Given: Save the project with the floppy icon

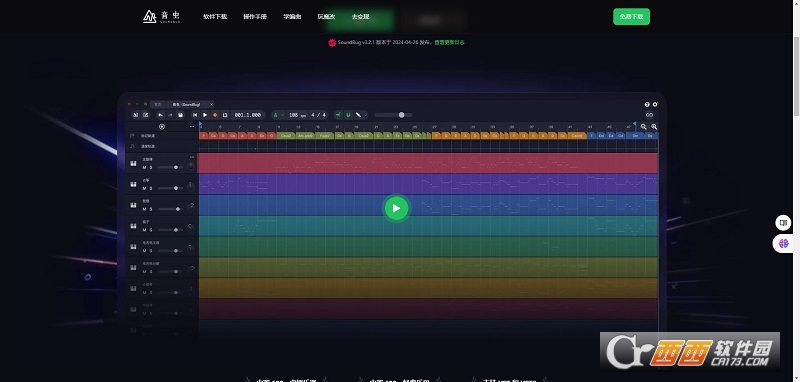Looking at the screenshot, I should point(180,115).
